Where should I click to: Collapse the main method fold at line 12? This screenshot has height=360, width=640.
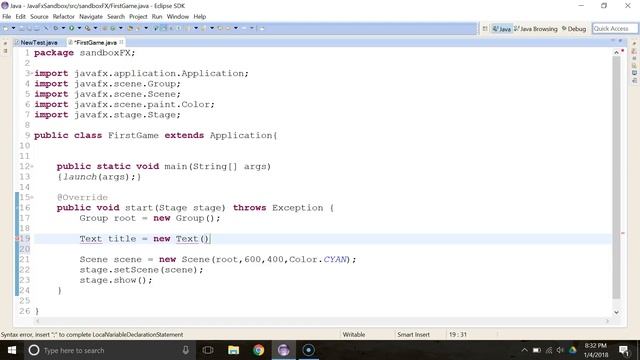coord(32,166)
